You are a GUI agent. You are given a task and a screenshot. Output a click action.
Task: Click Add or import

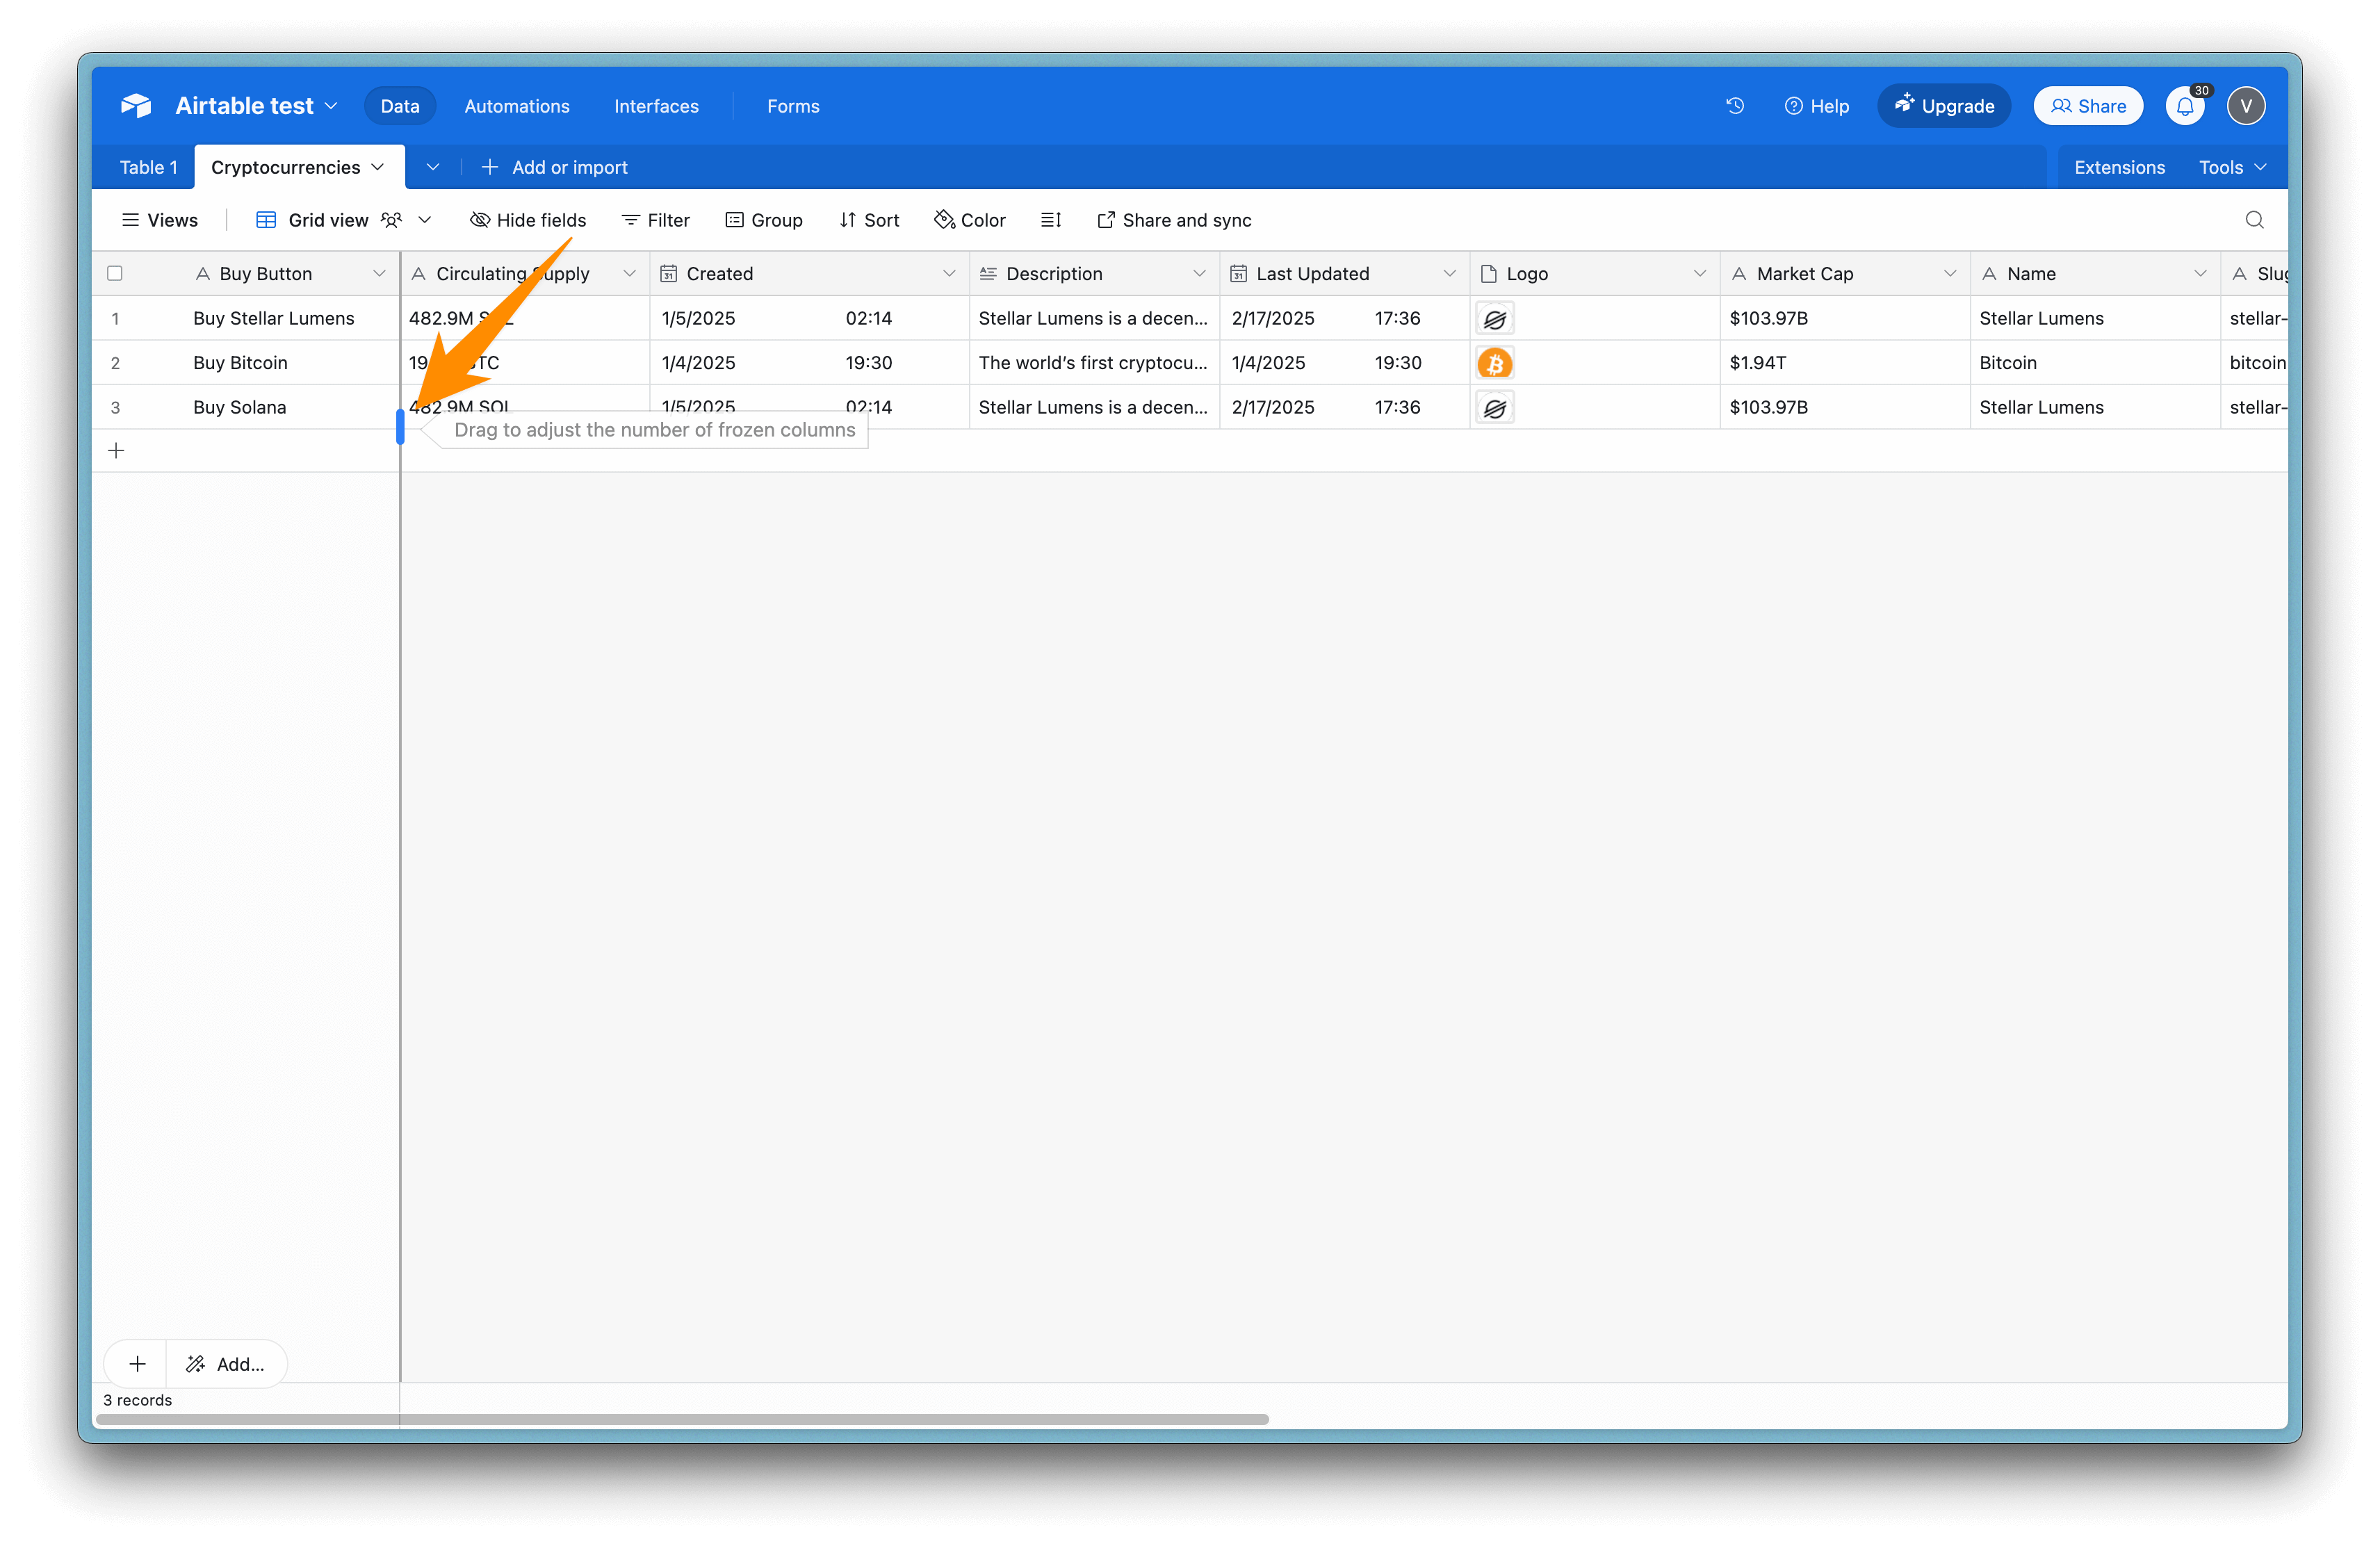pyautogui.click(x=555, y=167)
